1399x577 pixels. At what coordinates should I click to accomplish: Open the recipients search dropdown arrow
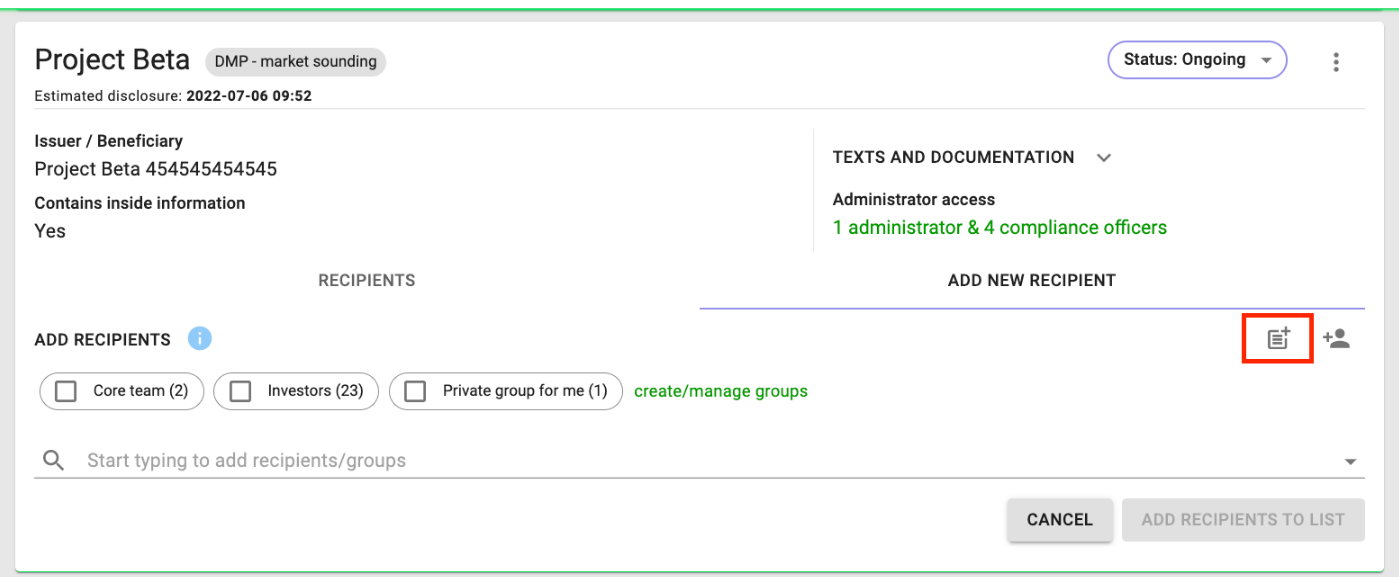point(1351,462)
